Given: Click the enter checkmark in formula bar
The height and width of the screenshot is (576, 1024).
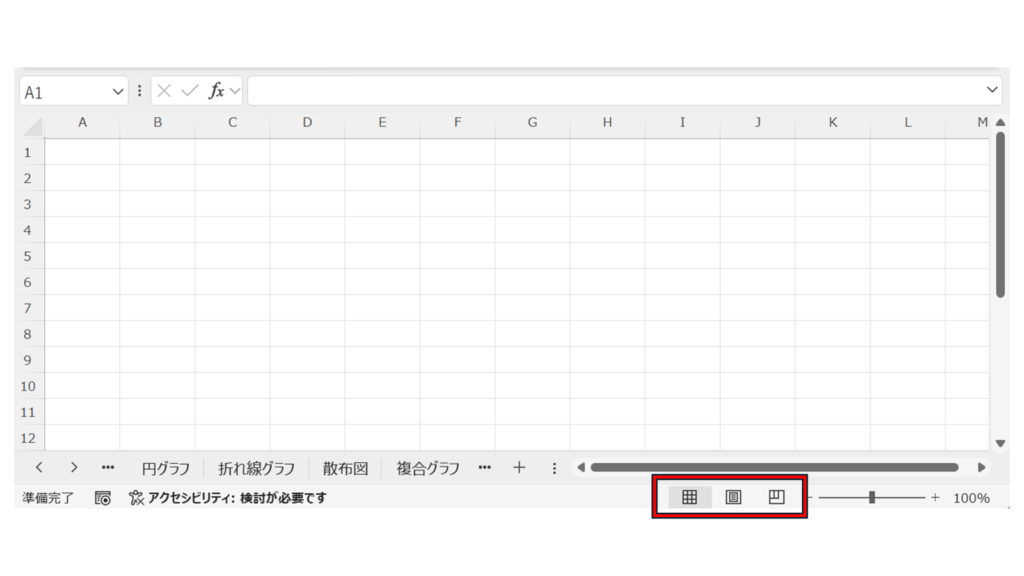Looking at the screenshot, I should [190, 91].
